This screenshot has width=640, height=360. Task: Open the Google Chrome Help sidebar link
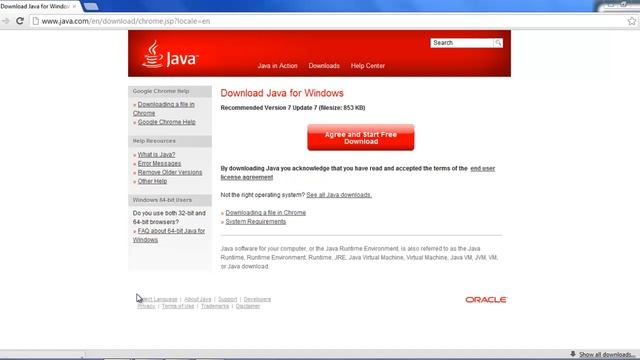[167, 122]
